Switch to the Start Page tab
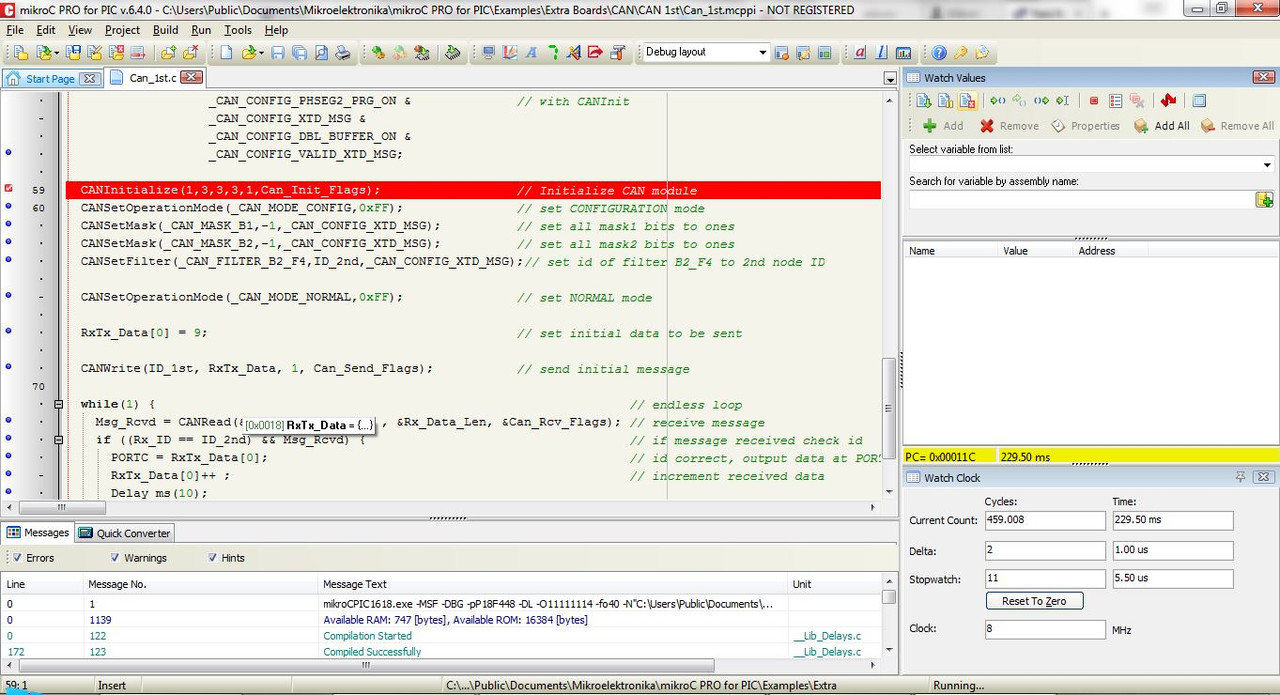The height and width of the screenshot is (695, 1280). coord(50,79)
